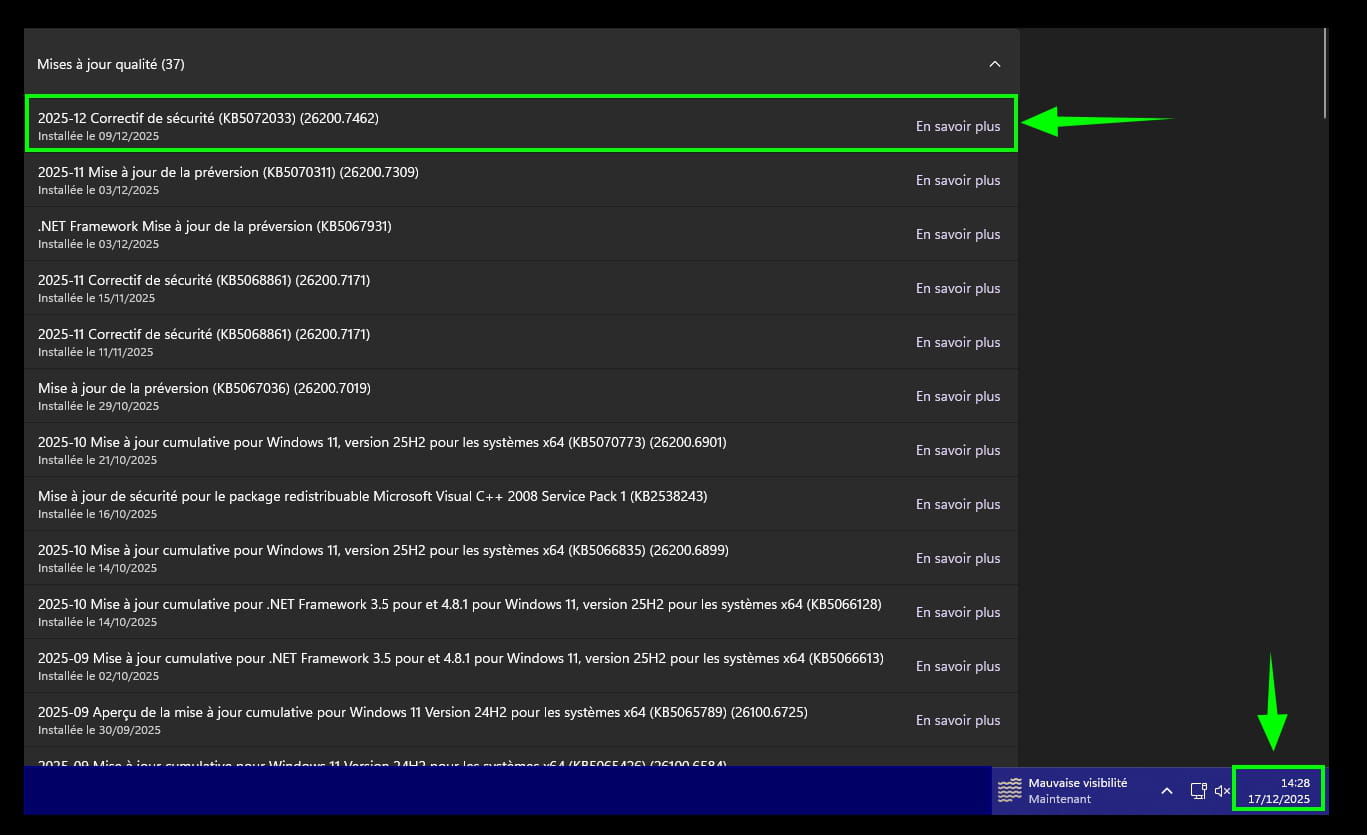
Task: Open En savoir plus for KB5068861 installed 11/11/2025
Action: pyautogui.click(x=957, y=342)
